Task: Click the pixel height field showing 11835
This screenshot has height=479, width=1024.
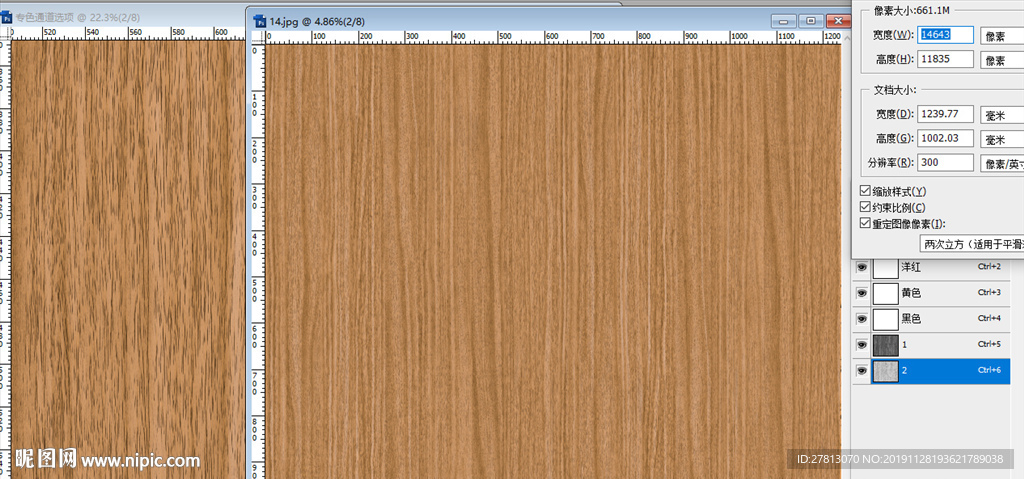Action: coord(946,59)
